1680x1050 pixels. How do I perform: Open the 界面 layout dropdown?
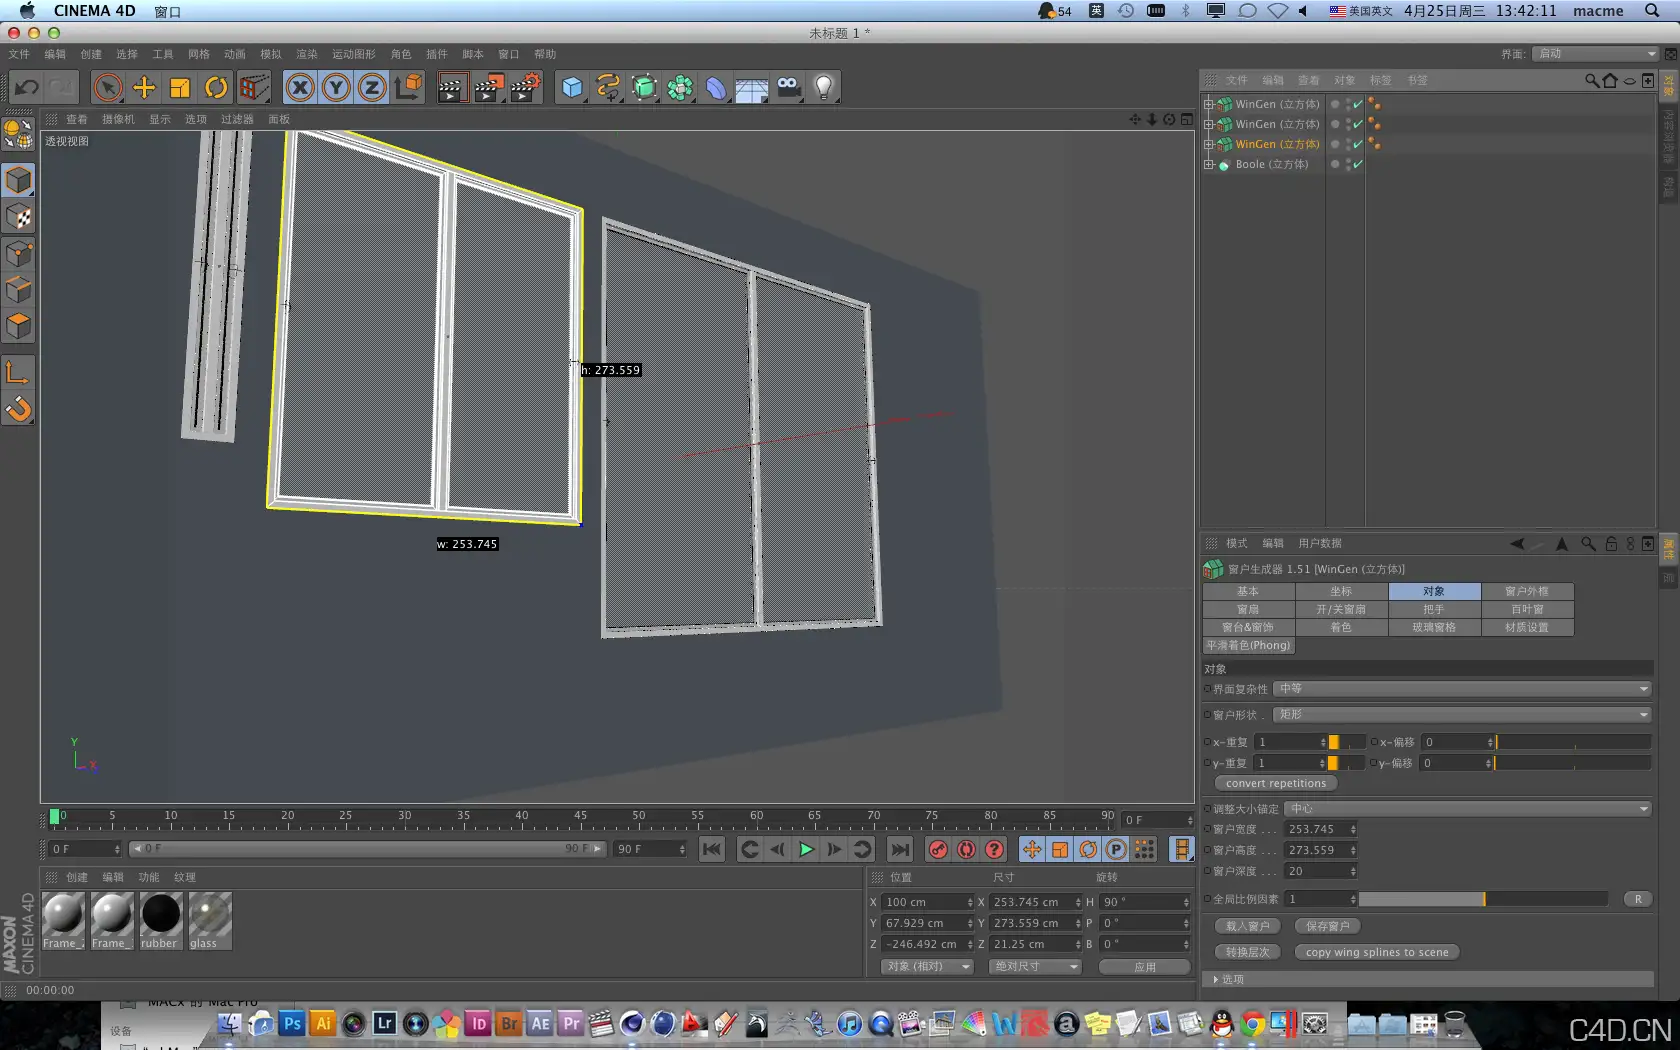pyautogui.click(x=1595, y=54)
